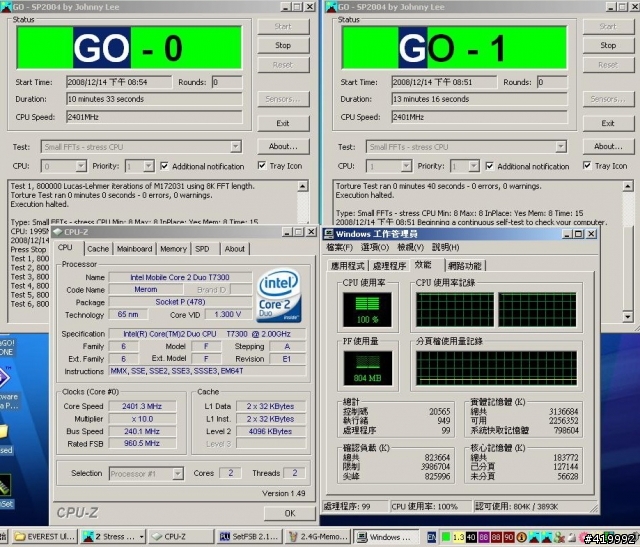Click the black 40 tray icon
Viewport: 640px width, 547px height.
pos(471,537)
